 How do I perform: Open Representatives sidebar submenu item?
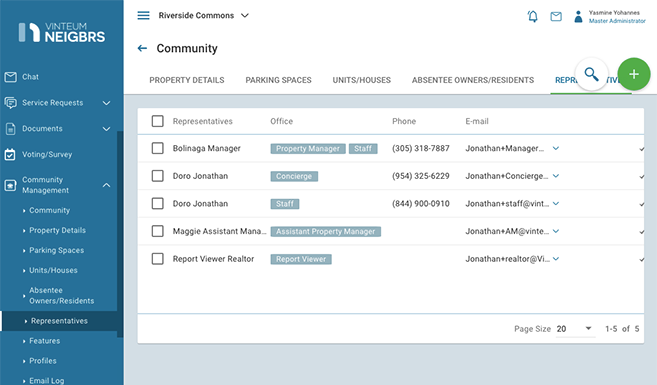pos(59,321)
